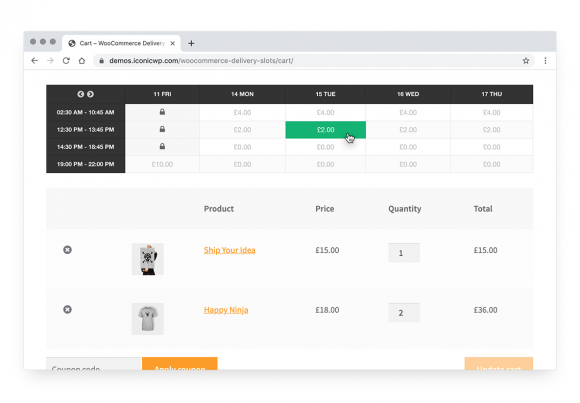Open Happy Ninja product link
Image resolution: width=580 pixels, height=403 pixels.
point(226,310)
